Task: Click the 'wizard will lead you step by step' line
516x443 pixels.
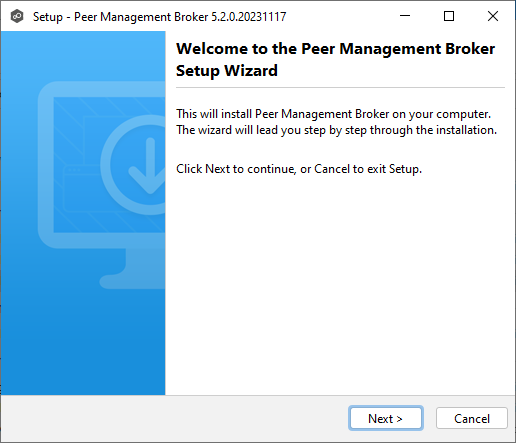Action: [x=336, y=130]
